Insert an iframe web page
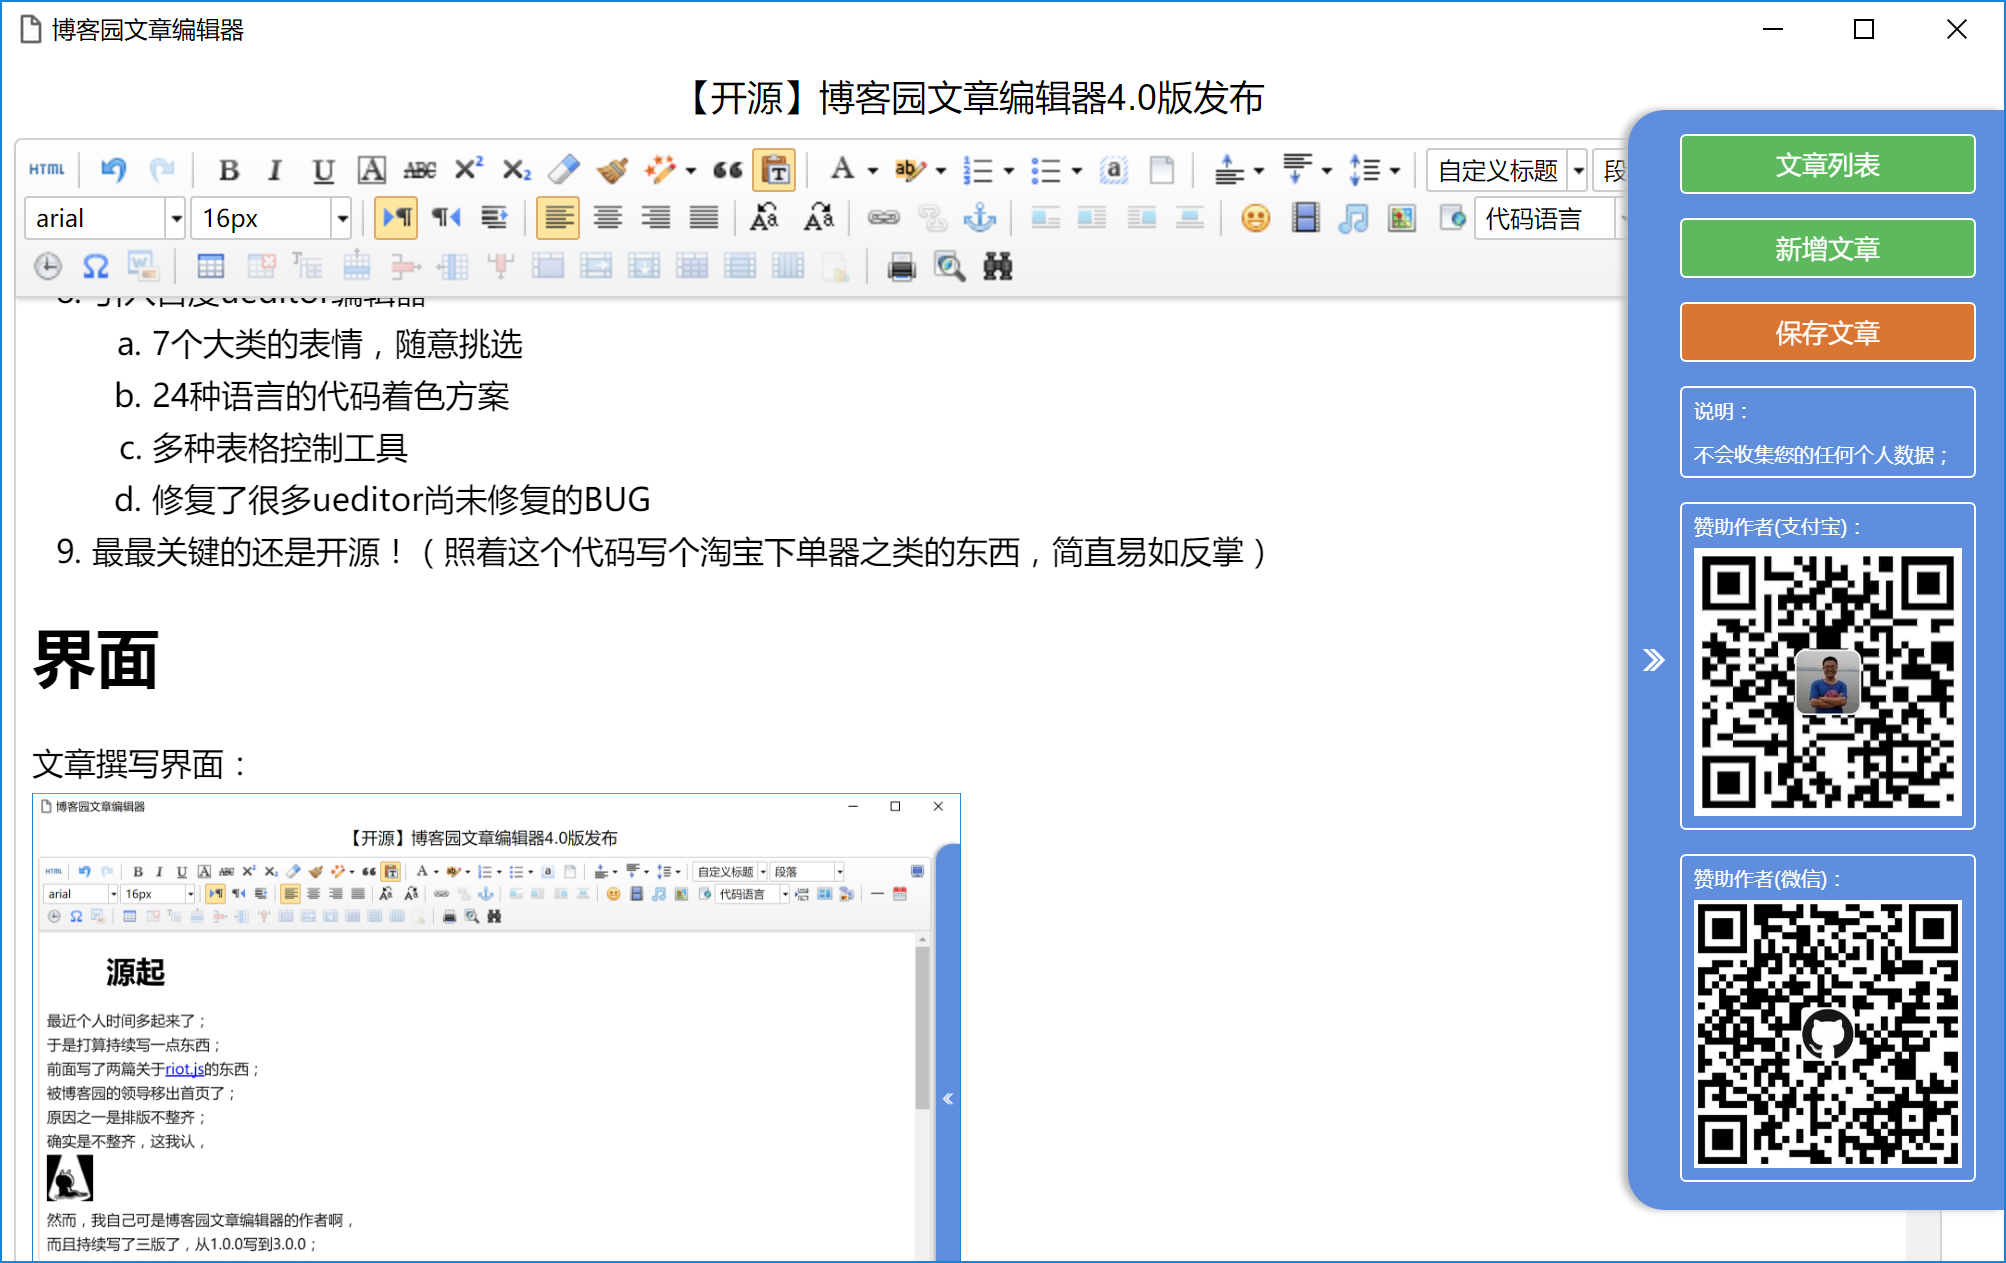The width and height of the screenshot is (2006, 1263). (x=1452, y=217)
